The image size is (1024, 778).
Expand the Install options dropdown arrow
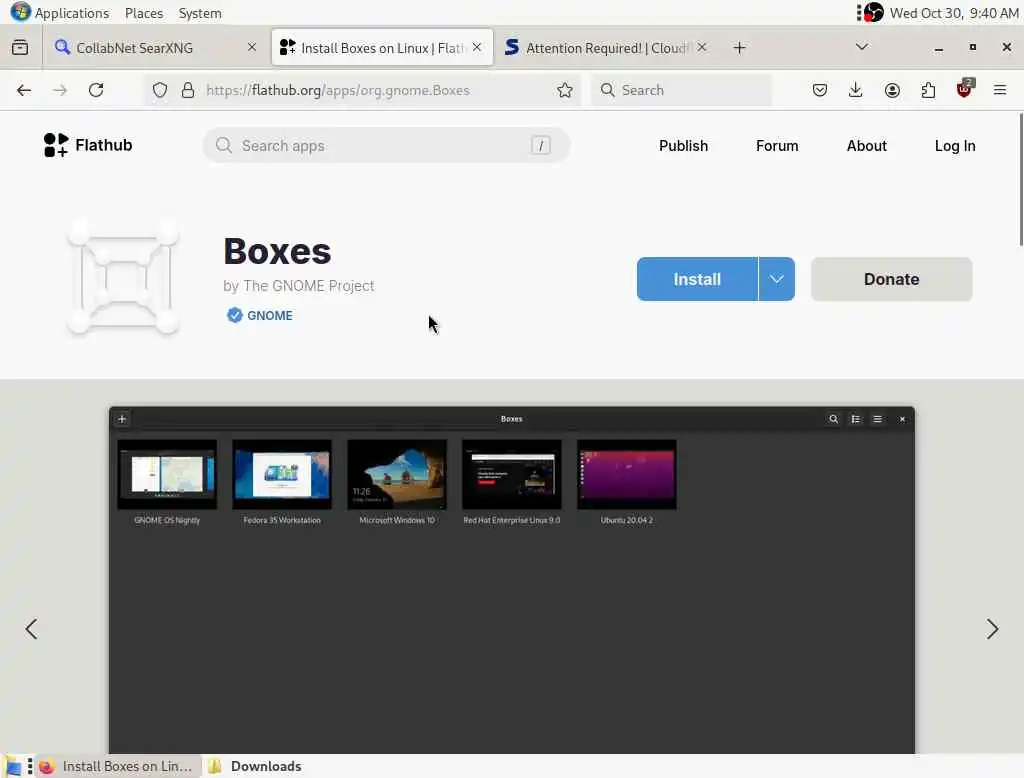pos(776,279)
